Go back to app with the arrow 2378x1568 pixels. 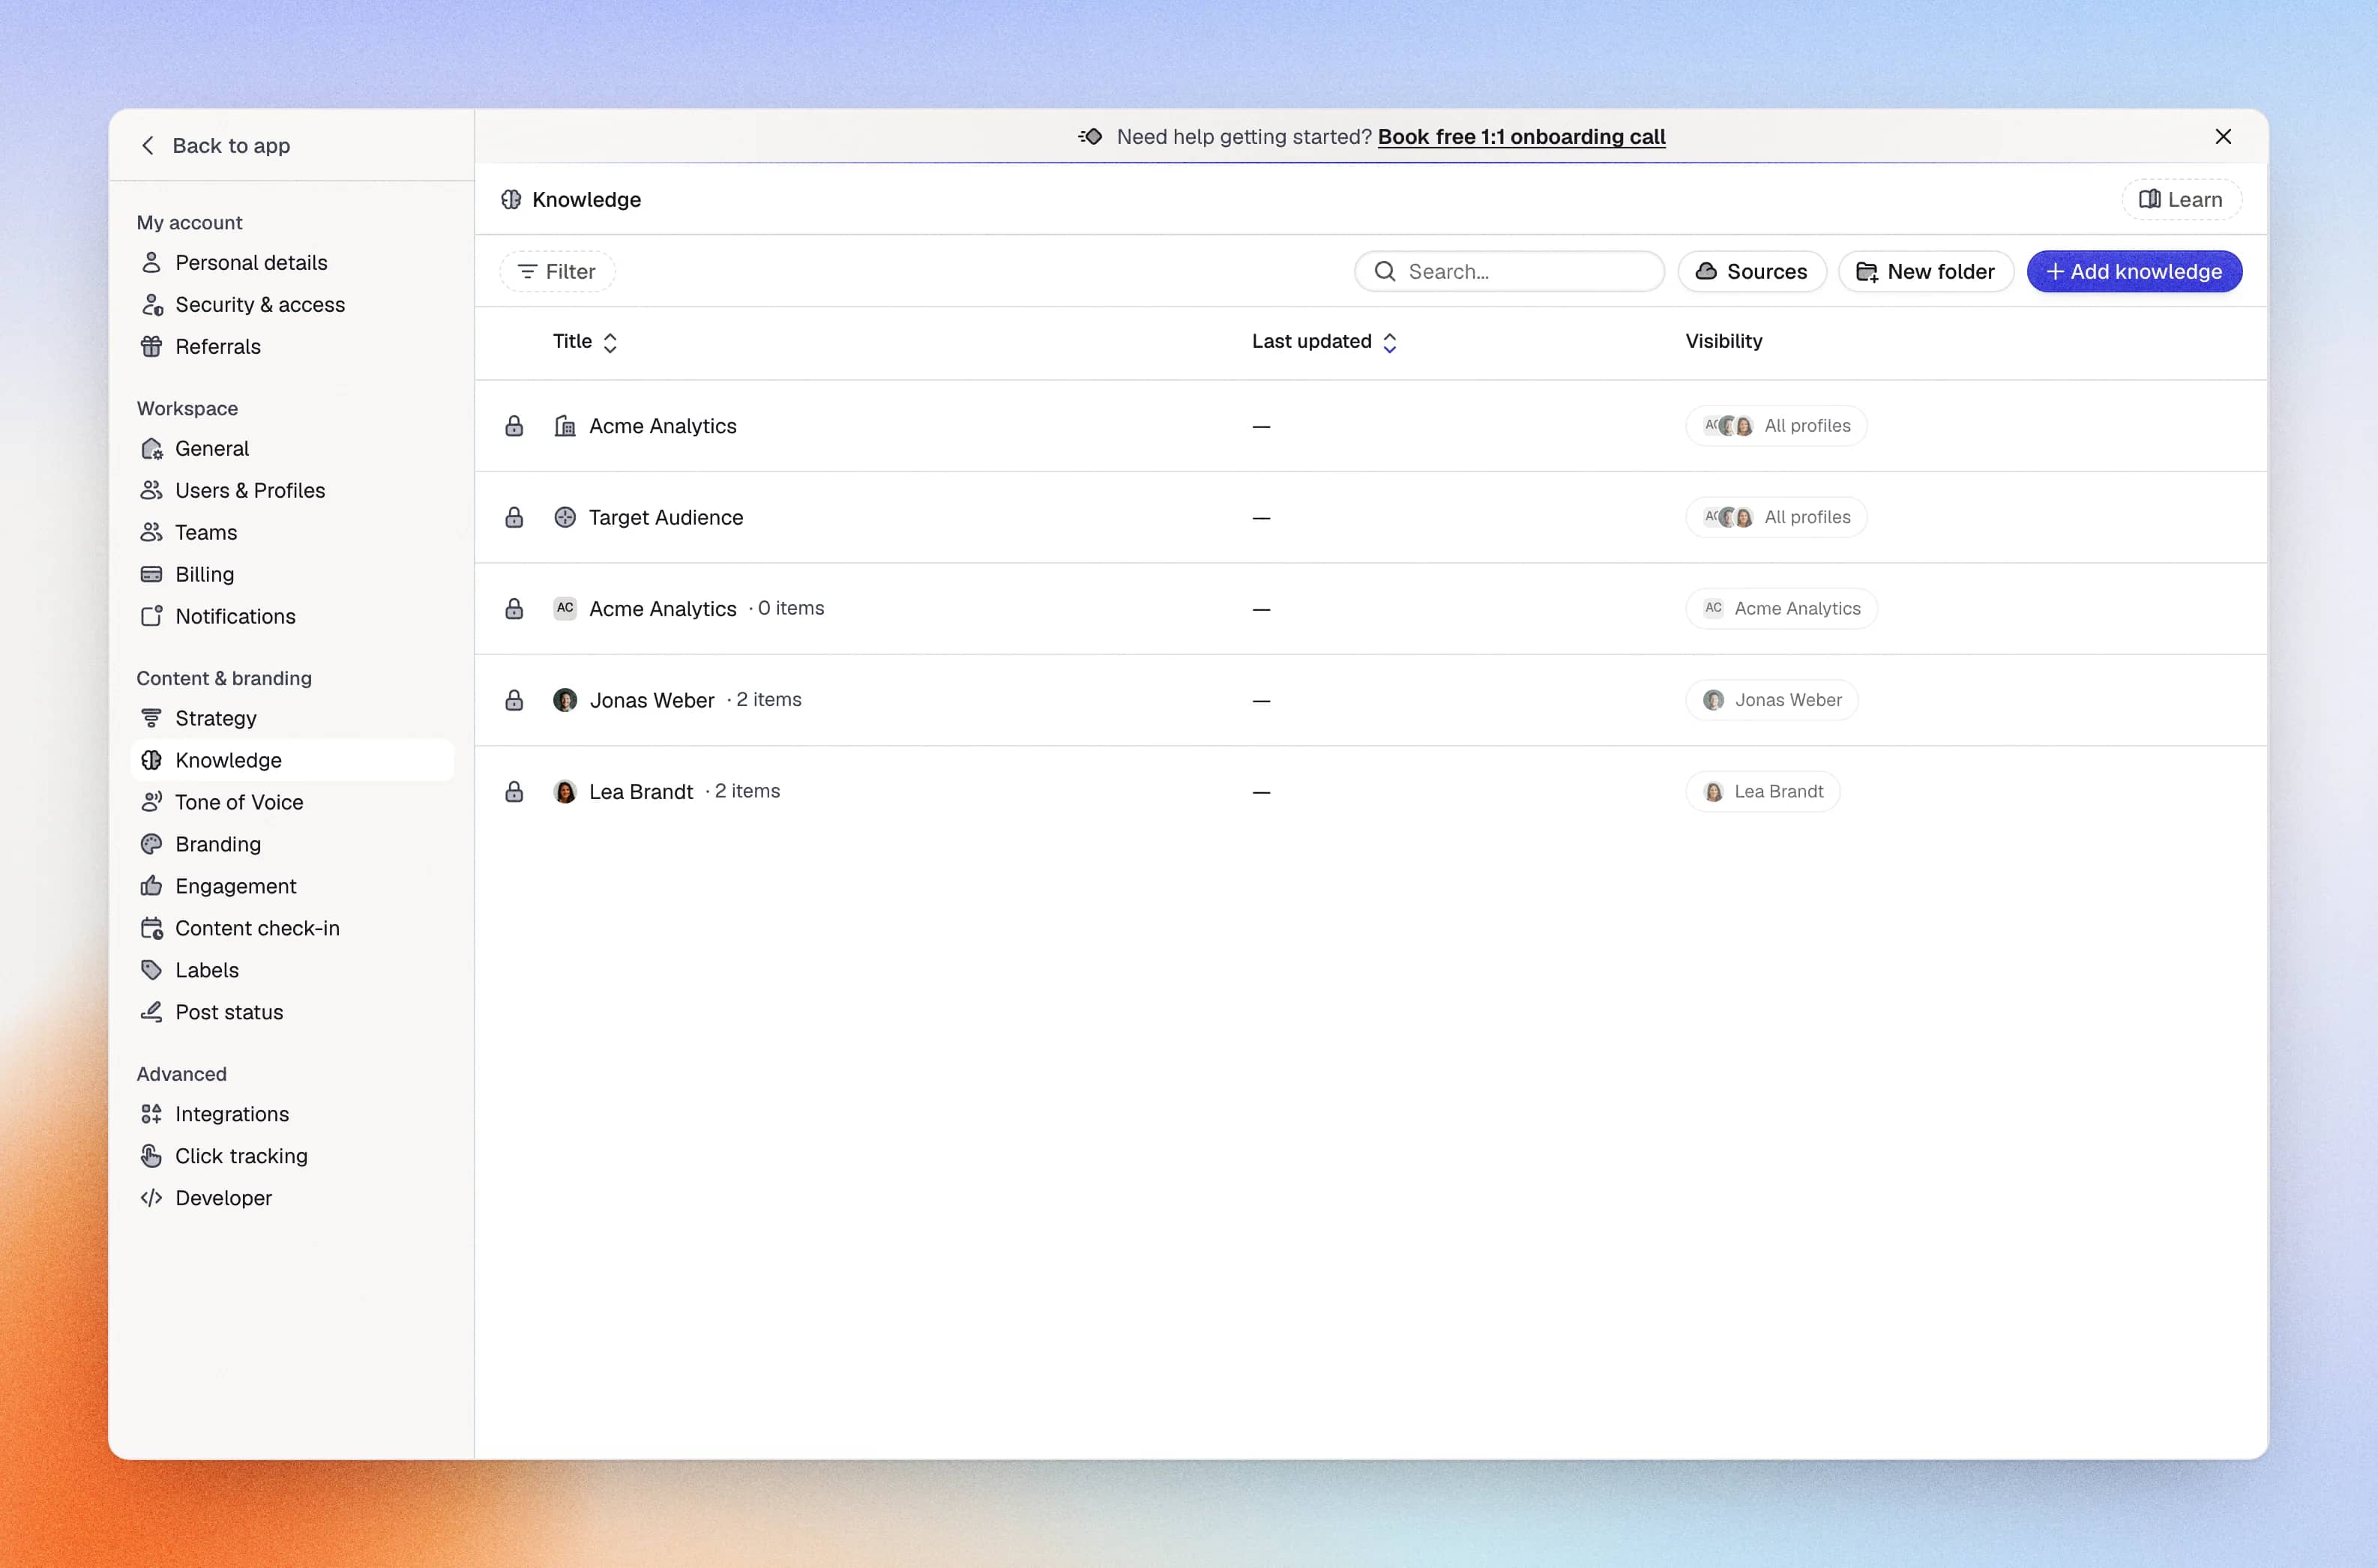tap(148, 145)
